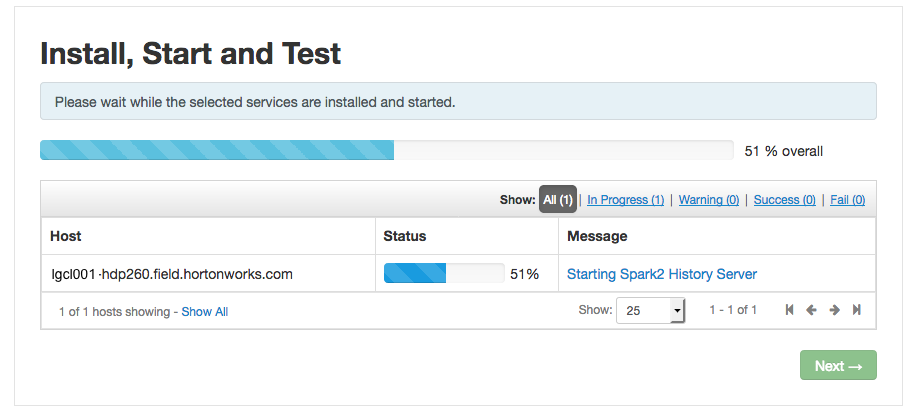Viewport: 910px width, 411px height.
Task: Click the green Next button
Action: click(838, 365)
